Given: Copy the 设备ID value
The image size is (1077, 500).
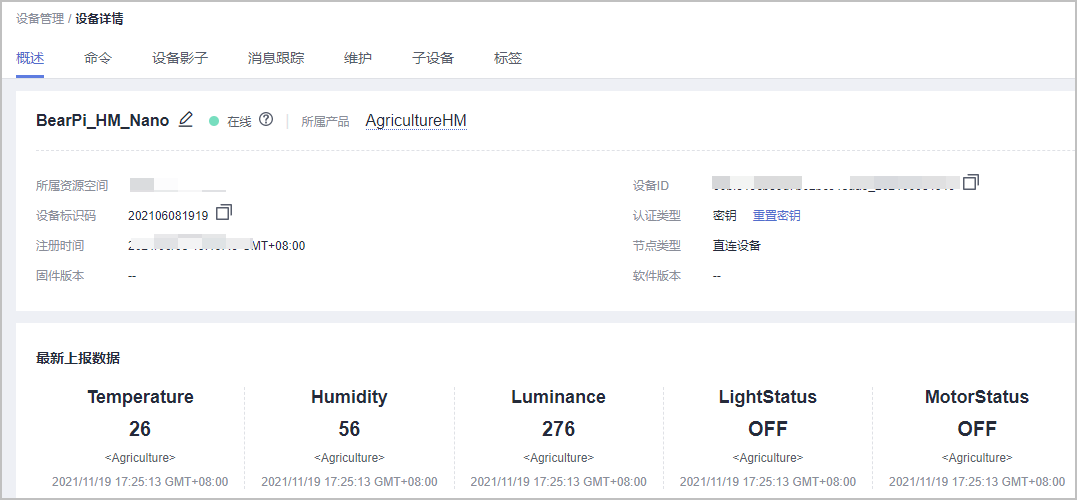Looking at the screenshot, I should (971, 182).
